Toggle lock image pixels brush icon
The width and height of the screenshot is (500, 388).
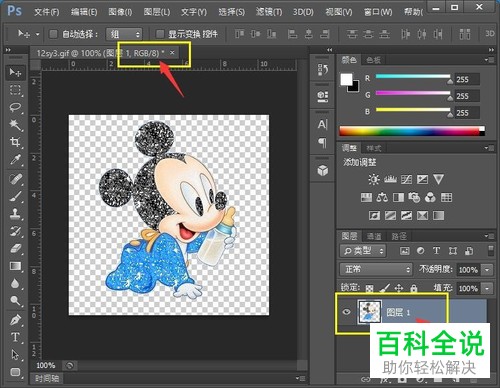384,288
